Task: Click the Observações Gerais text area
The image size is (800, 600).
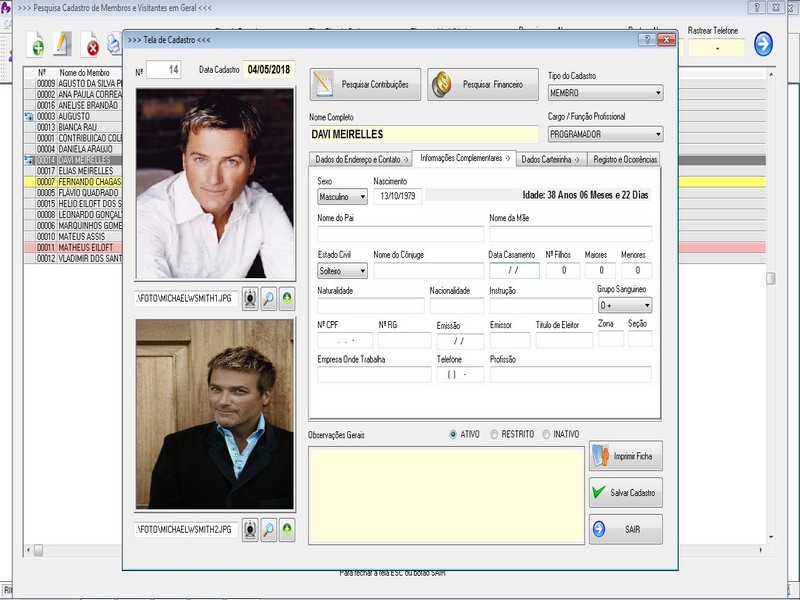Action: pyautogui.click(x=446, y=495)
